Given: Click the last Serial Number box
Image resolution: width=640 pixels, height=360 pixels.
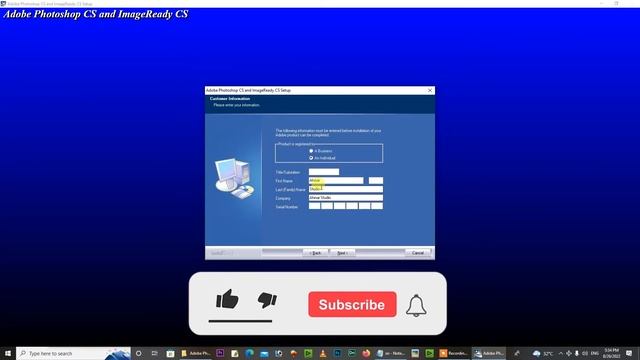Looking at the screenshot, I should 377,206.
